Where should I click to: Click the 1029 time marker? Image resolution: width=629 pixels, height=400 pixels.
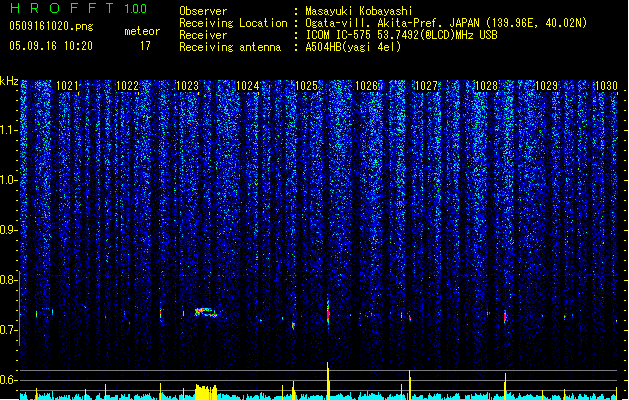546,85
